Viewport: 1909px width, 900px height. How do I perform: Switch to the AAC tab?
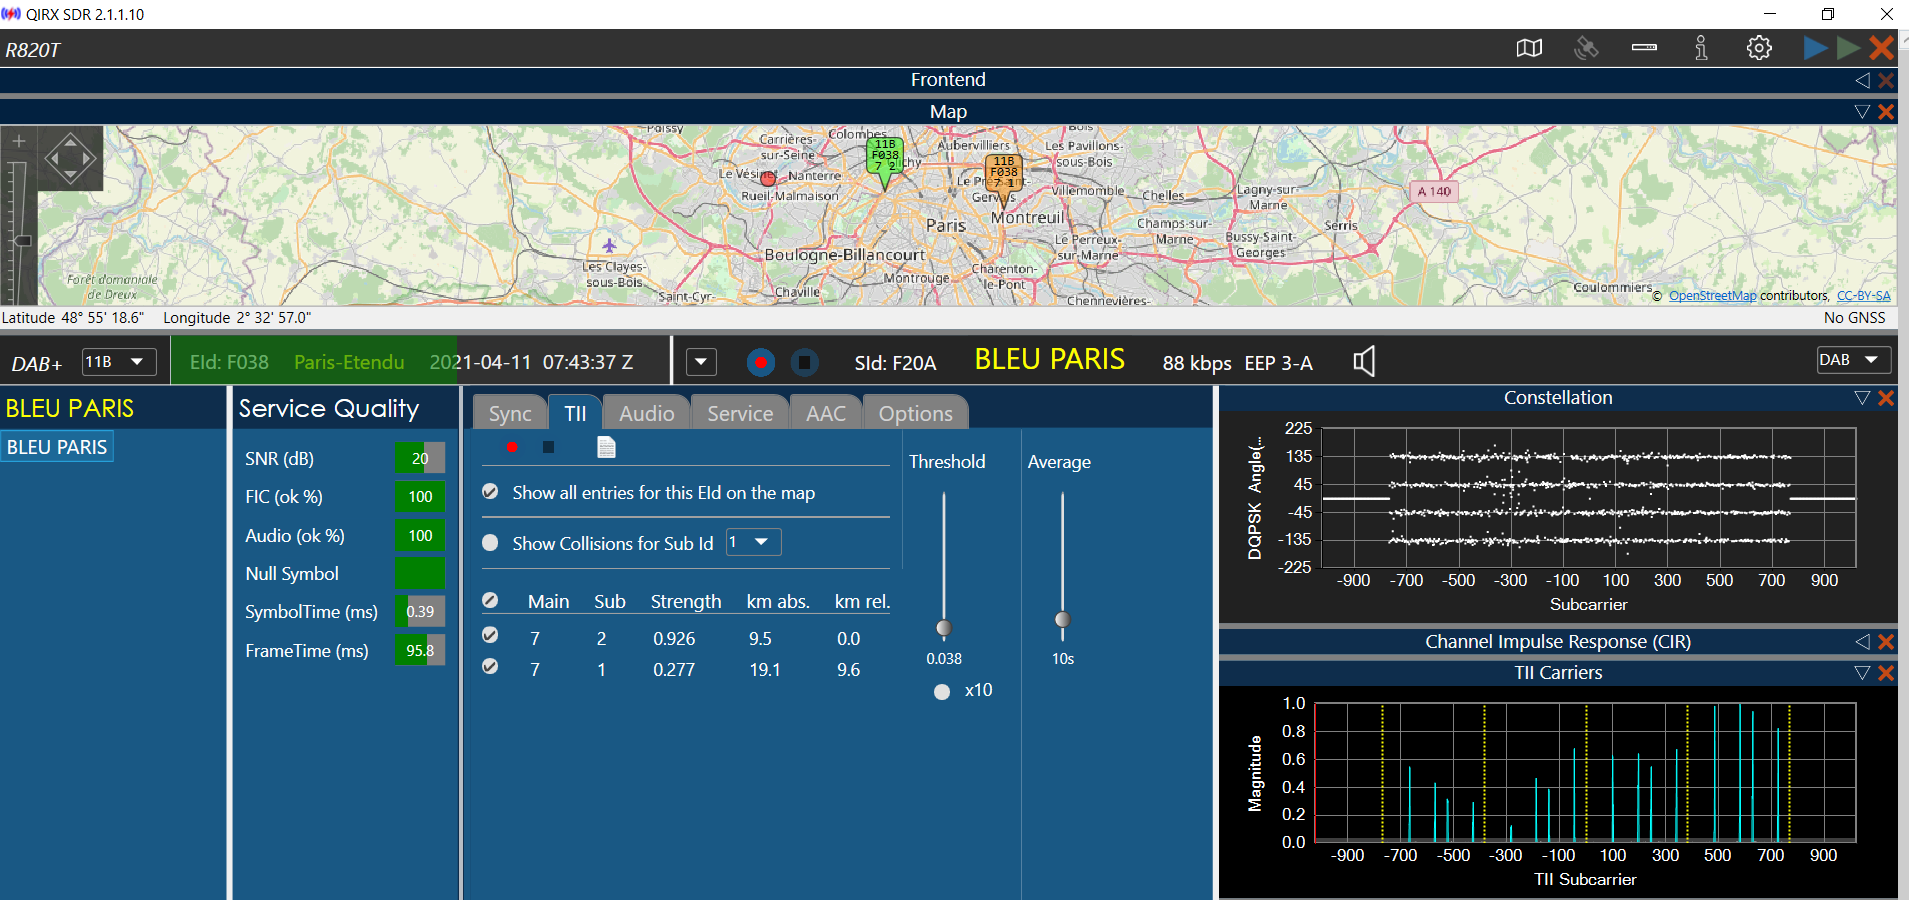826,413
